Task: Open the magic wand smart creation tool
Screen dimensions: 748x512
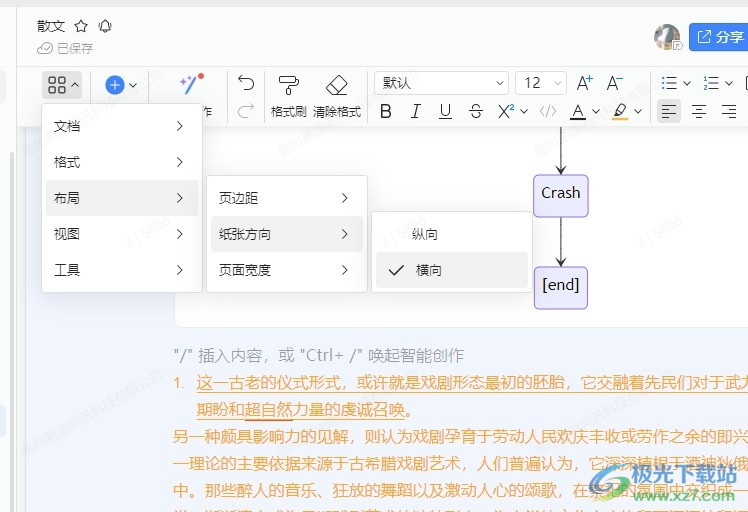Action: [x=191, y=84]
